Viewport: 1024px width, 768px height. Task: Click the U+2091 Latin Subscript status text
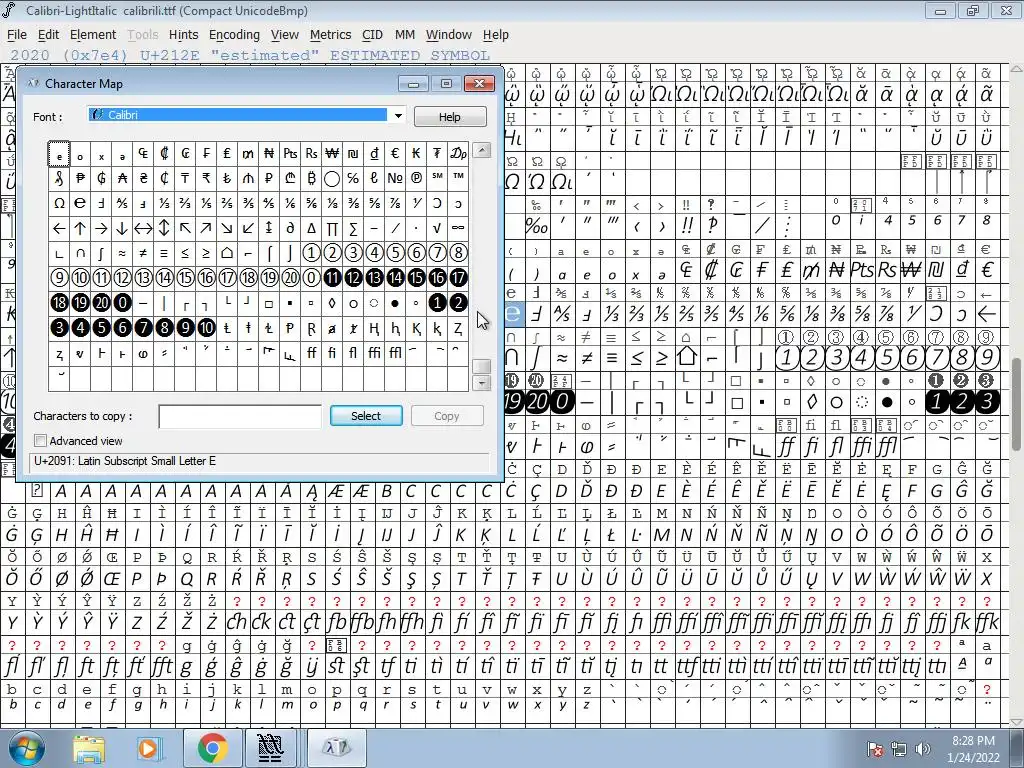click(x=125, y=461)
